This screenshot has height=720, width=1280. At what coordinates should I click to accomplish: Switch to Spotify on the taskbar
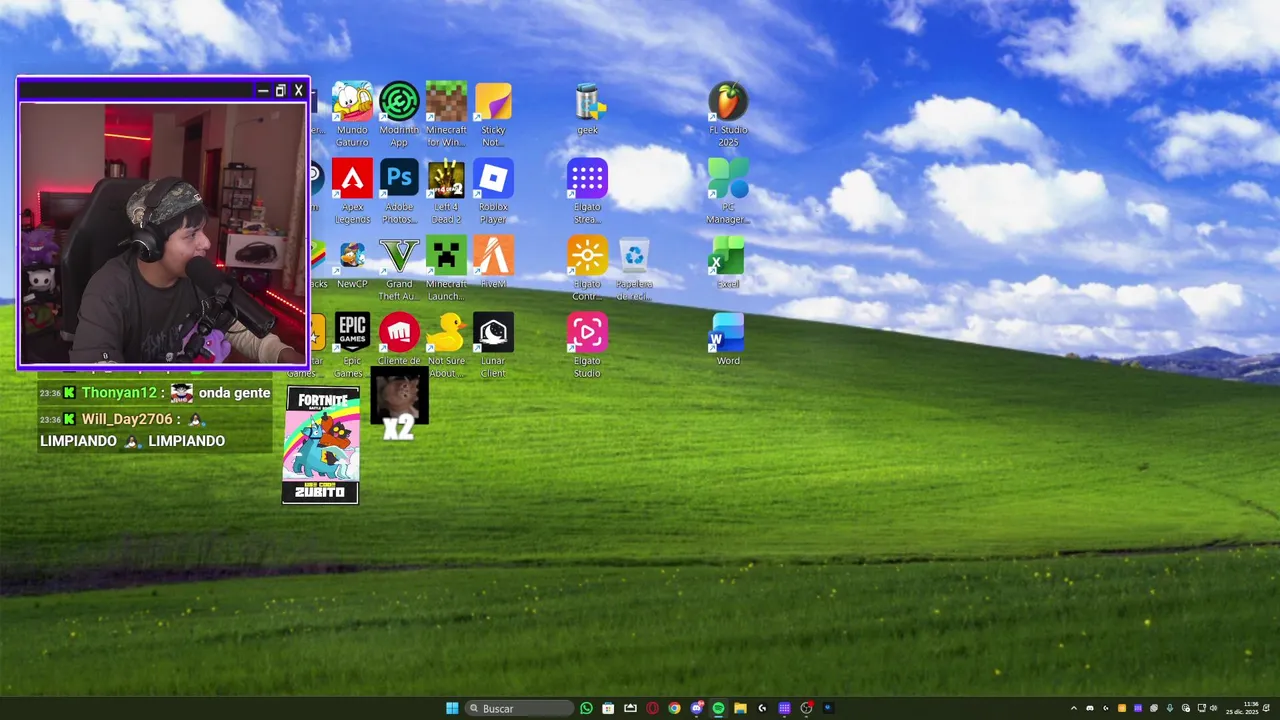pos(718,708)
